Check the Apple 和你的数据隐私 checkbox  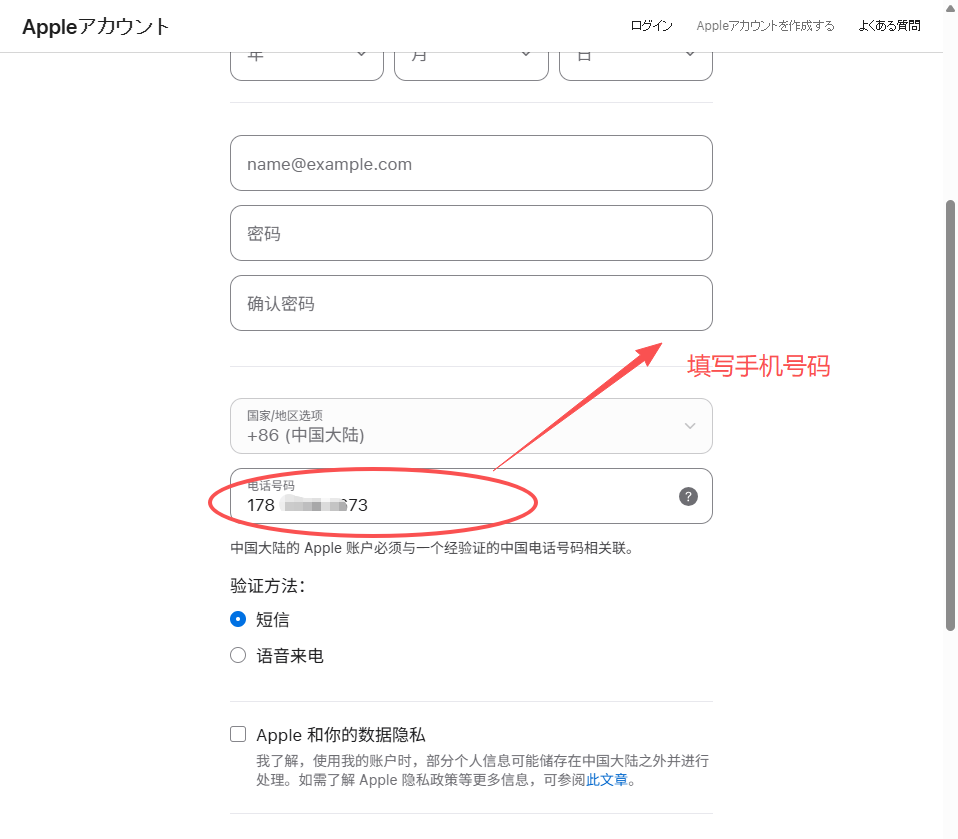coord(238,734)
